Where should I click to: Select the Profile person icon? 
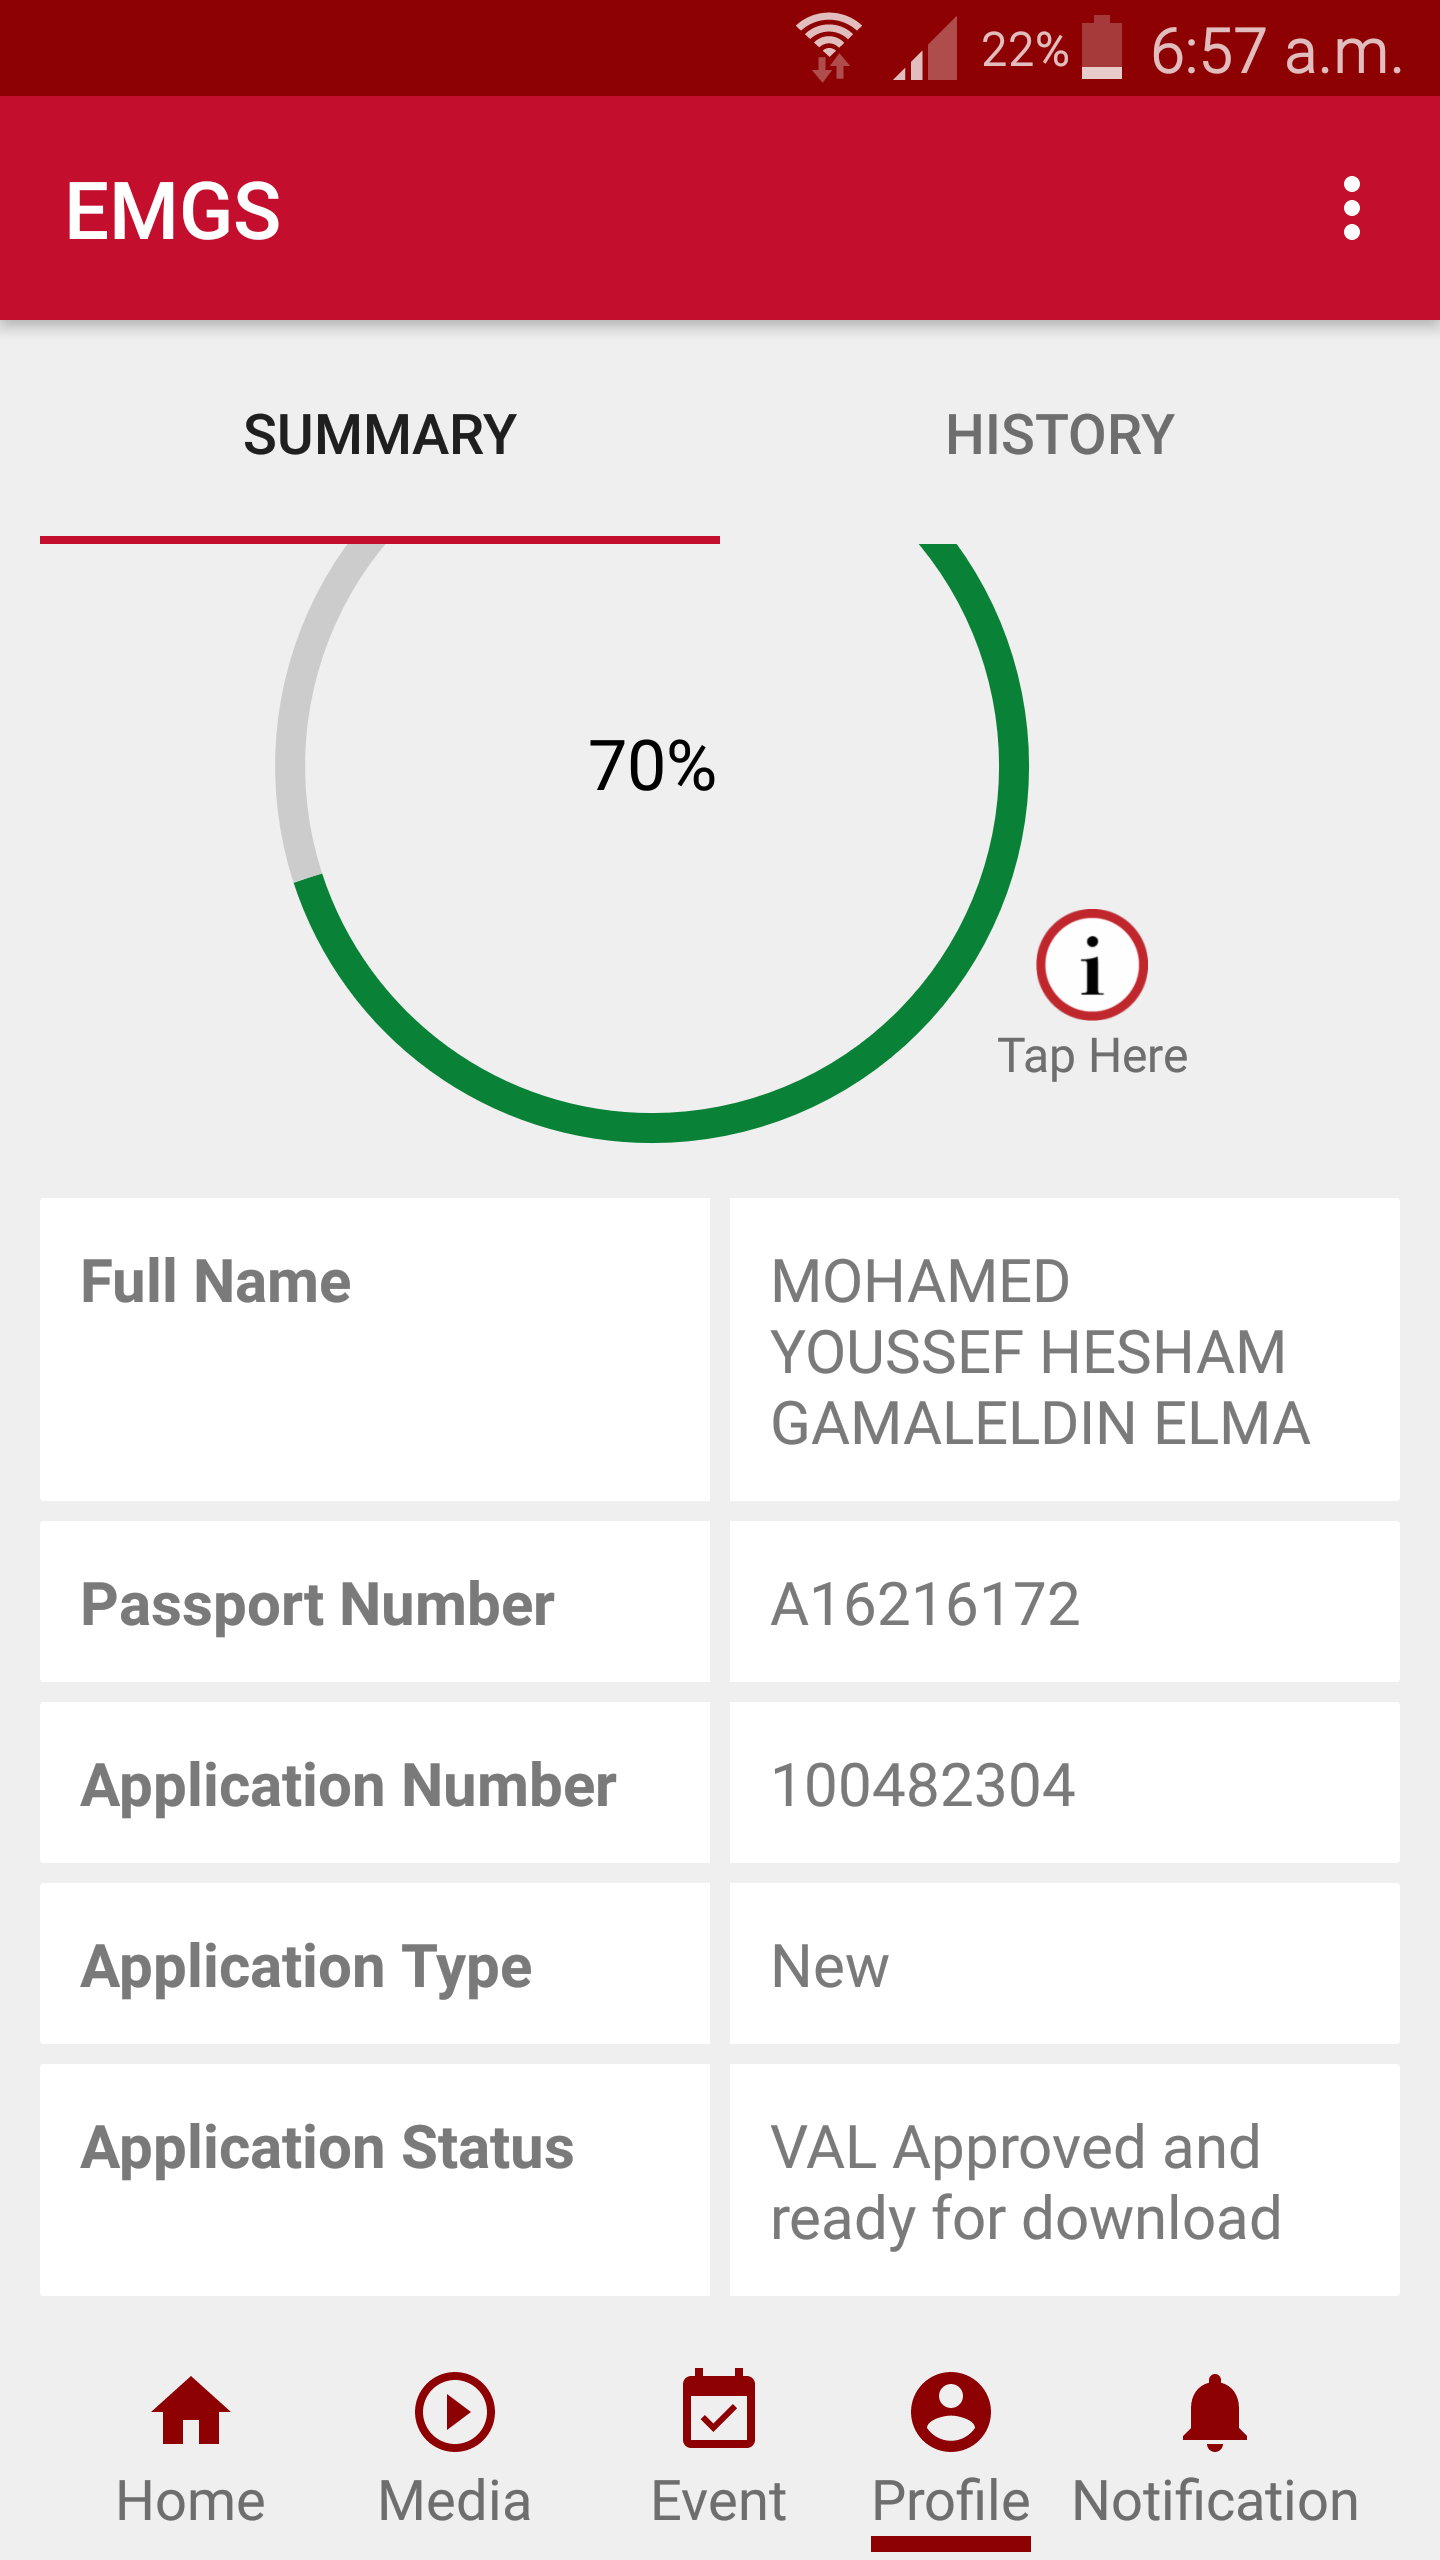(950, 2412)
